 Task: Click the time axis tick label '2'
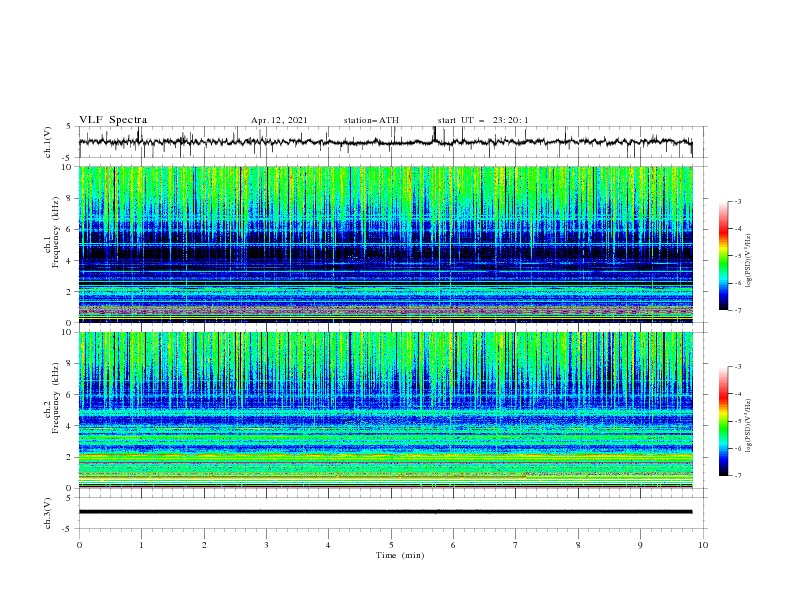coord(204,545)
